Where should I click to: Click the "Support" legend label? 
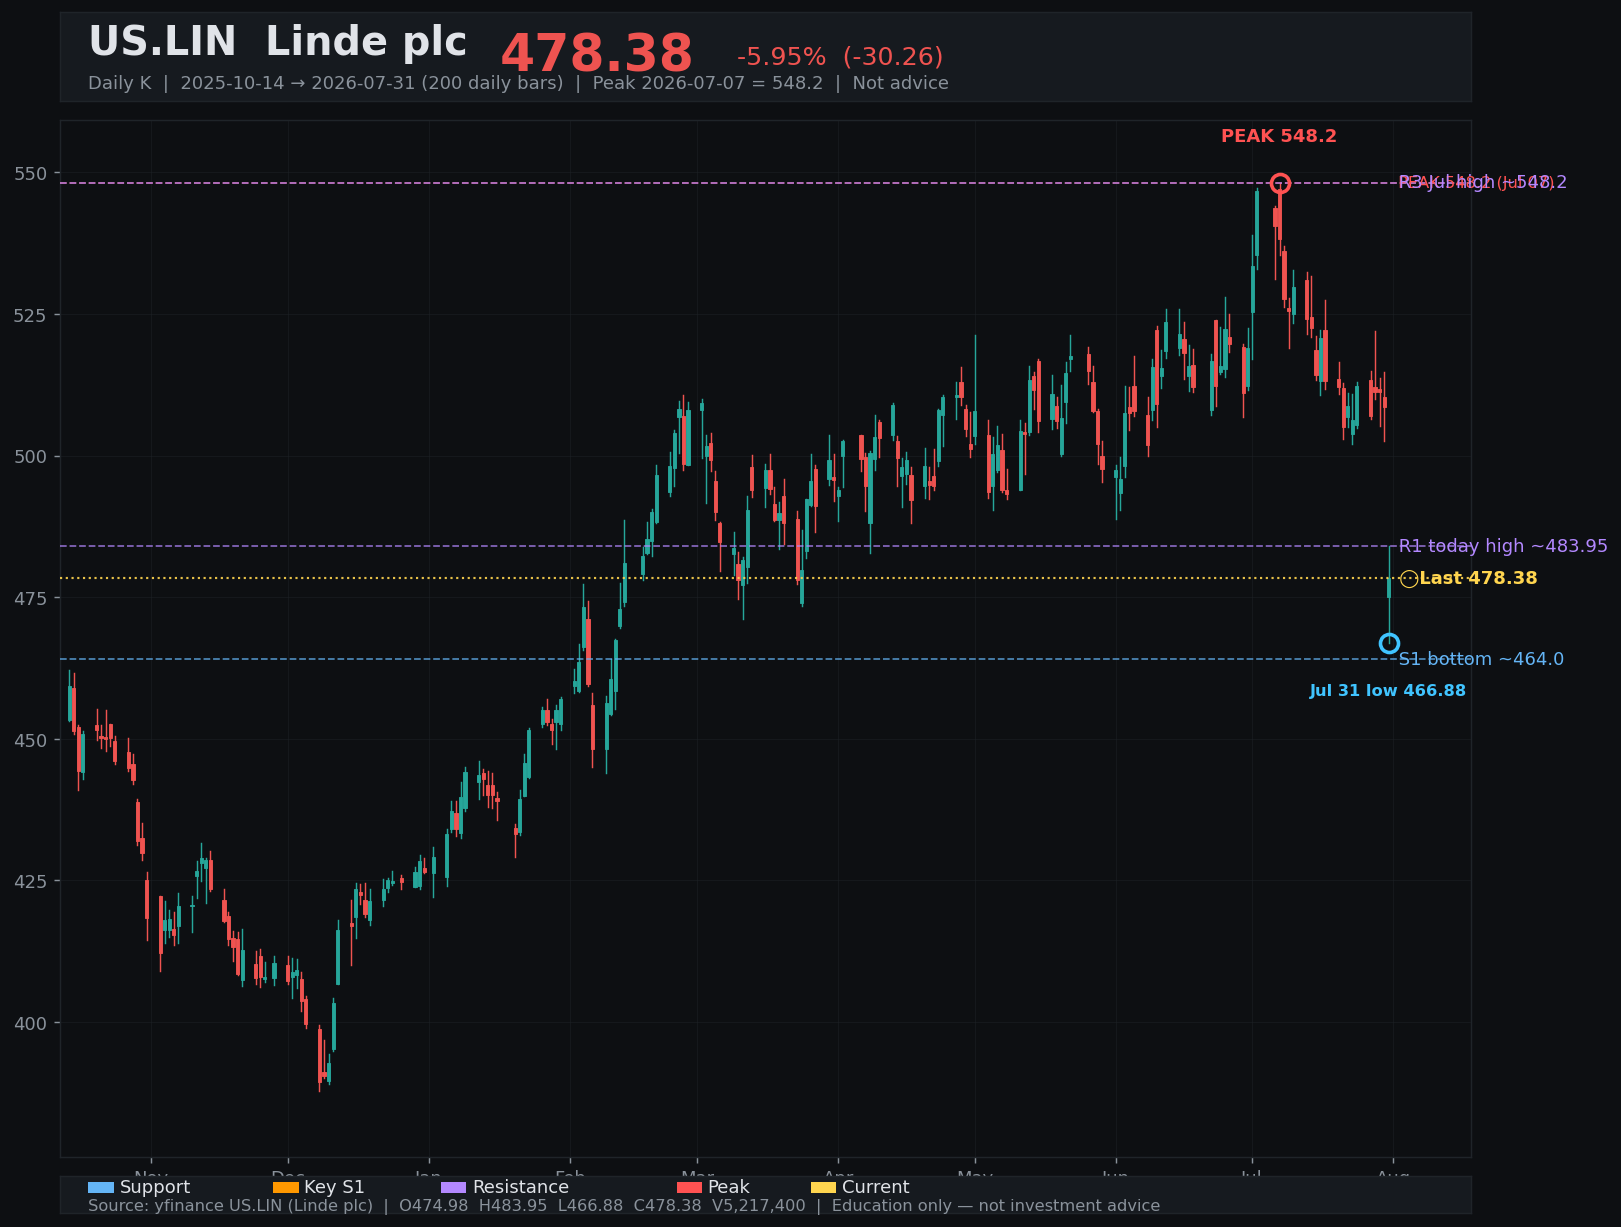(x=155, y=1188)
